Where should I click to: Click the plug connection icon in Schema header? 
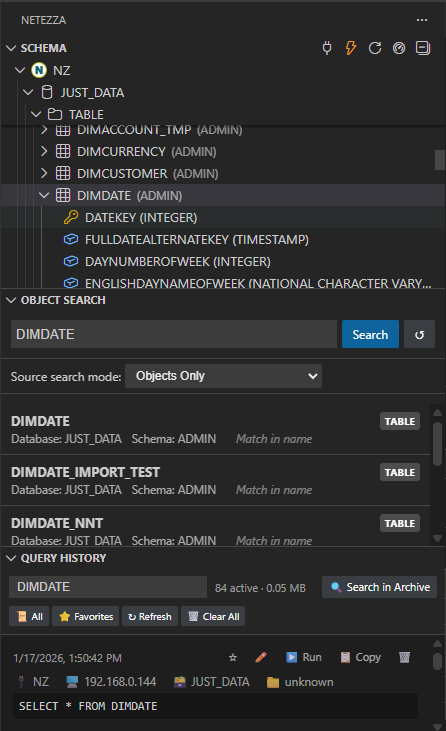click(327, 48)
